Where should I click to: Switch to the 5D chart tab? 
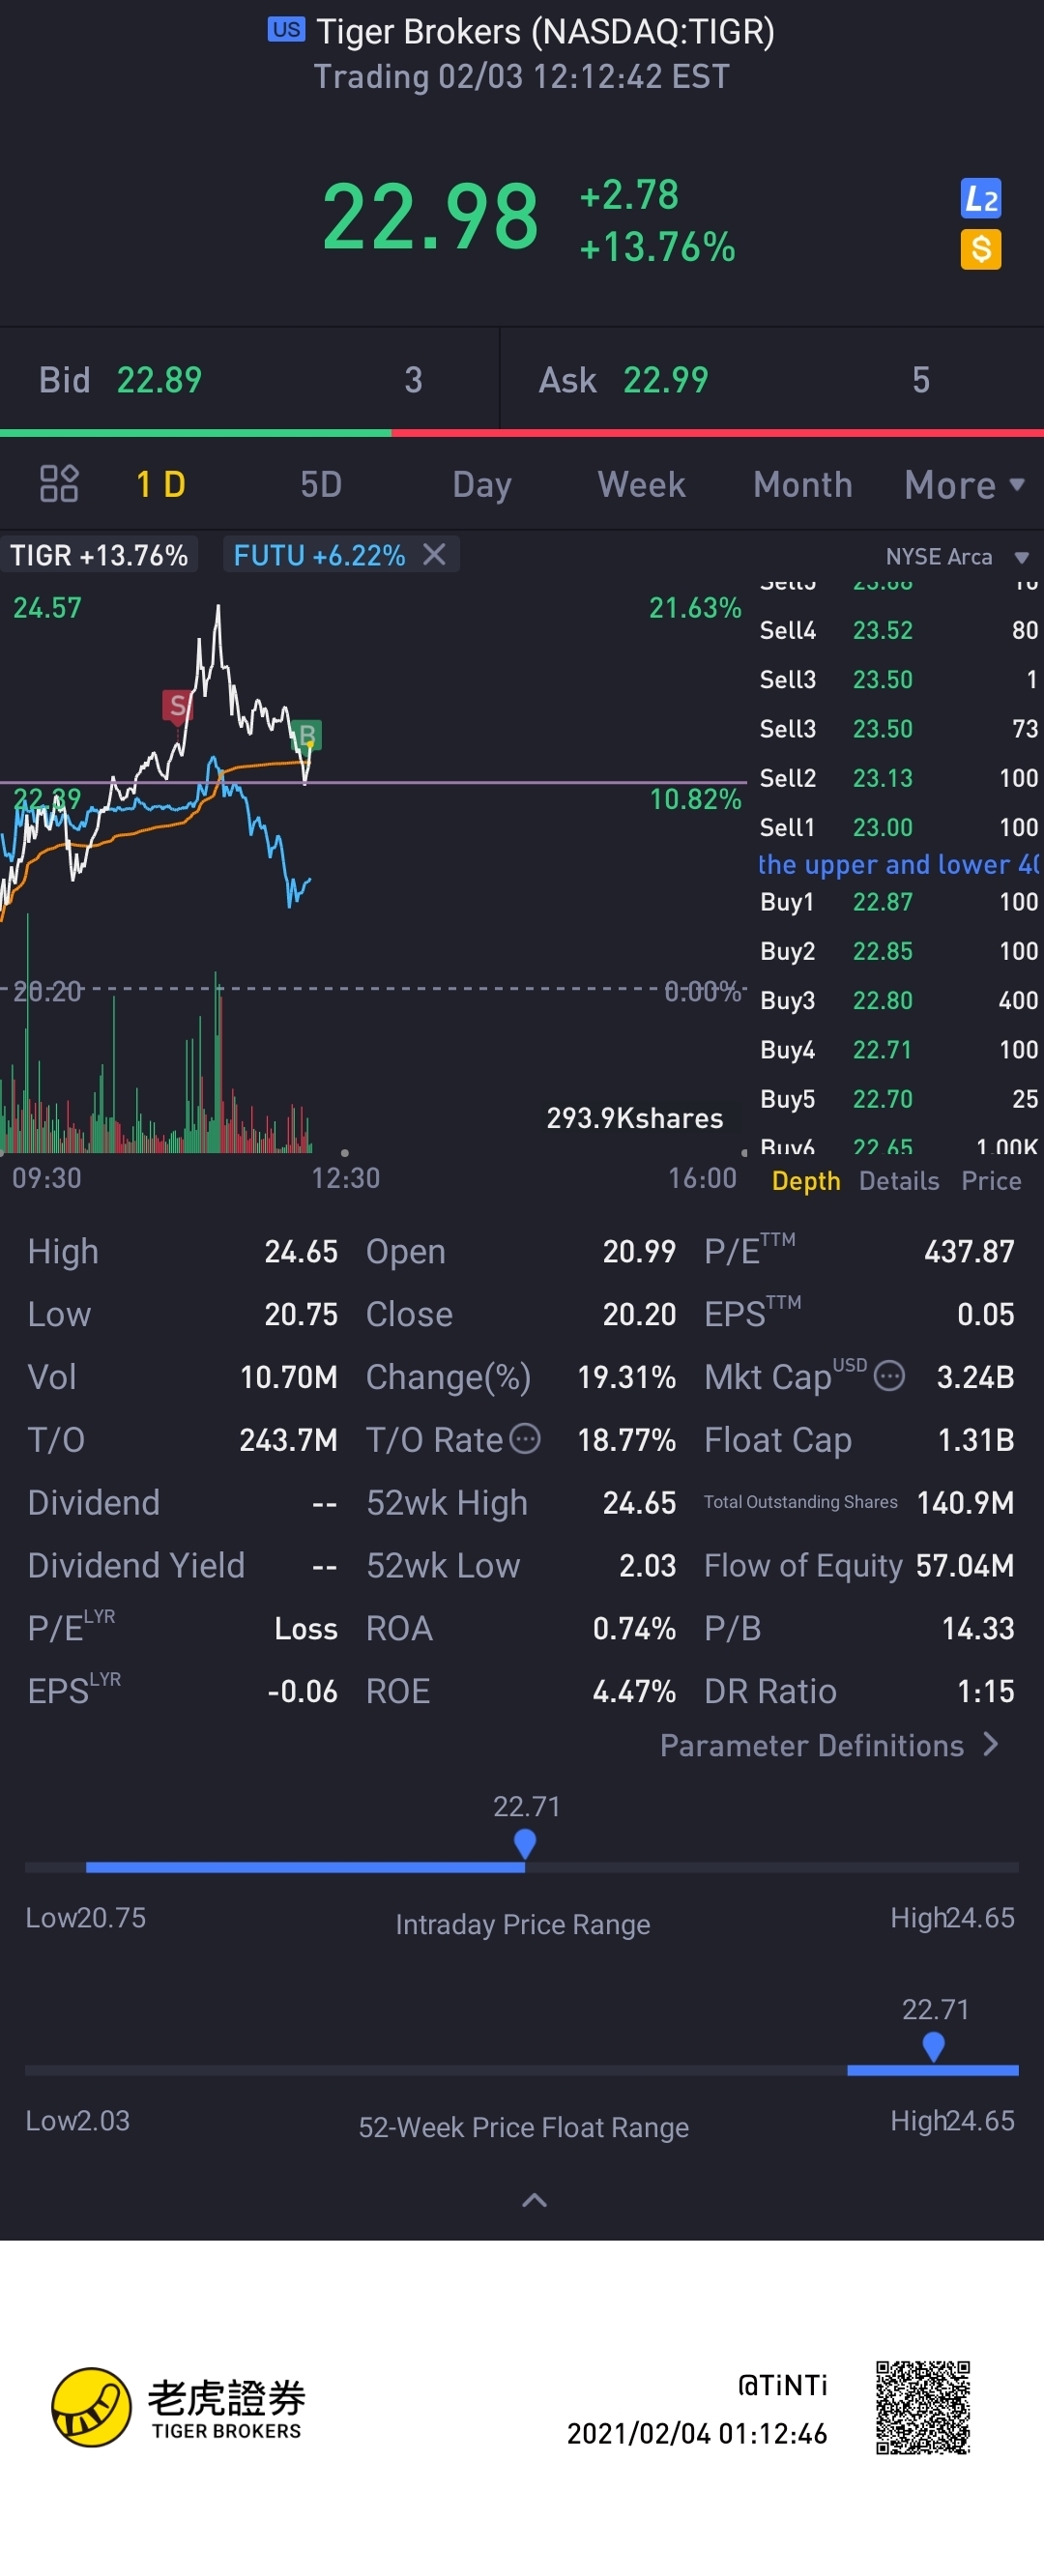coord(321,485)
